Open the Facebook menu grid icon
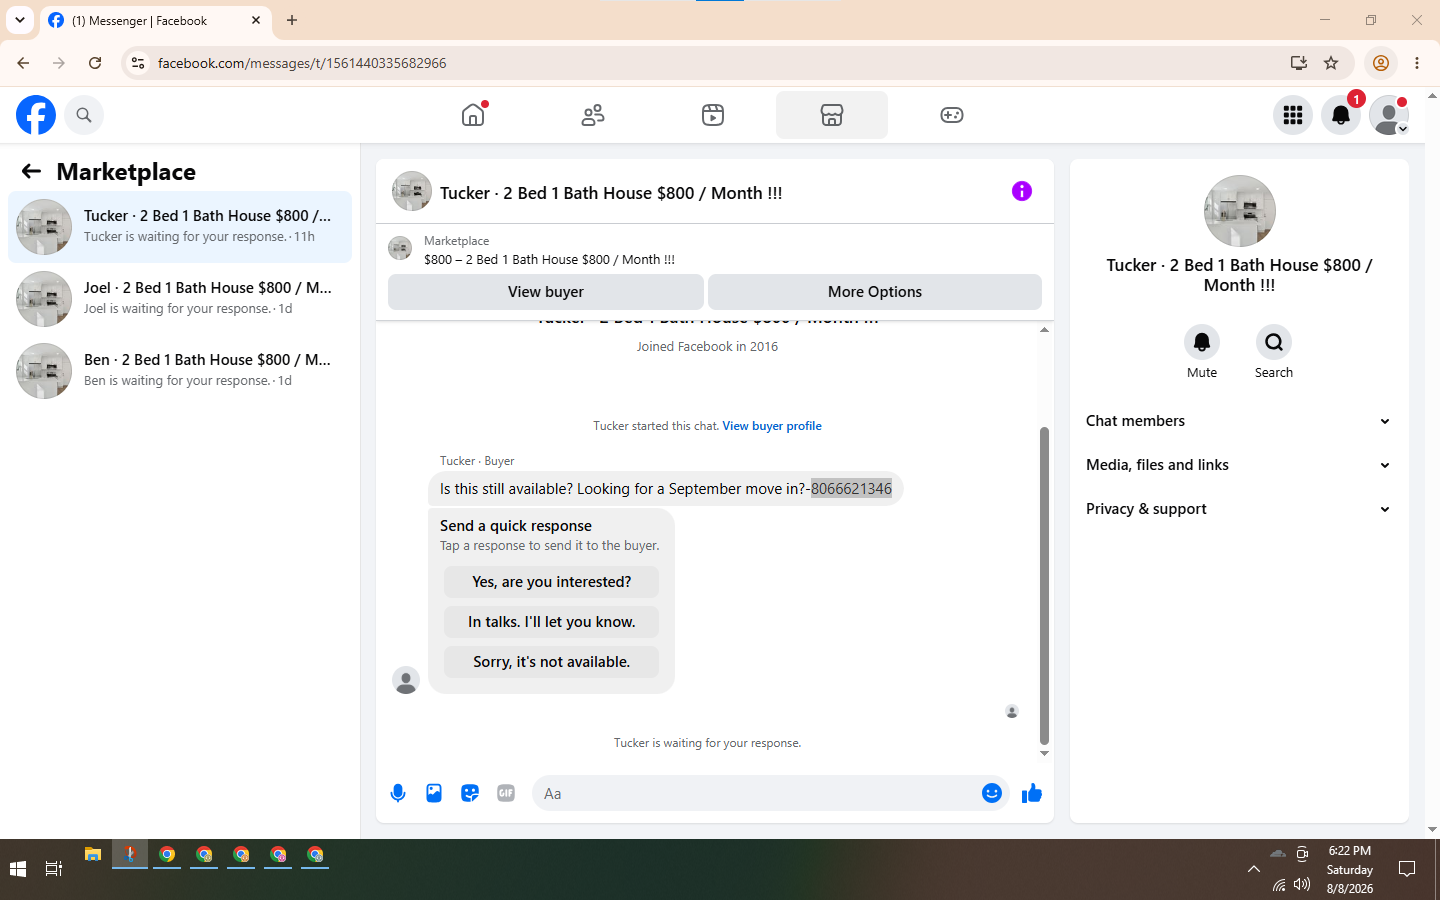The image size is (1440, 900). 1293,115
